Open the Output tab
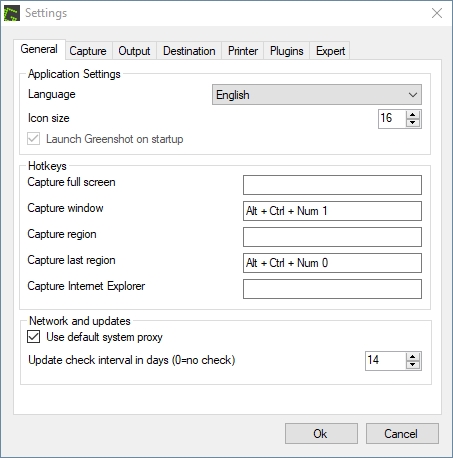This screenshot has width=453, height=458. (134, 51)
